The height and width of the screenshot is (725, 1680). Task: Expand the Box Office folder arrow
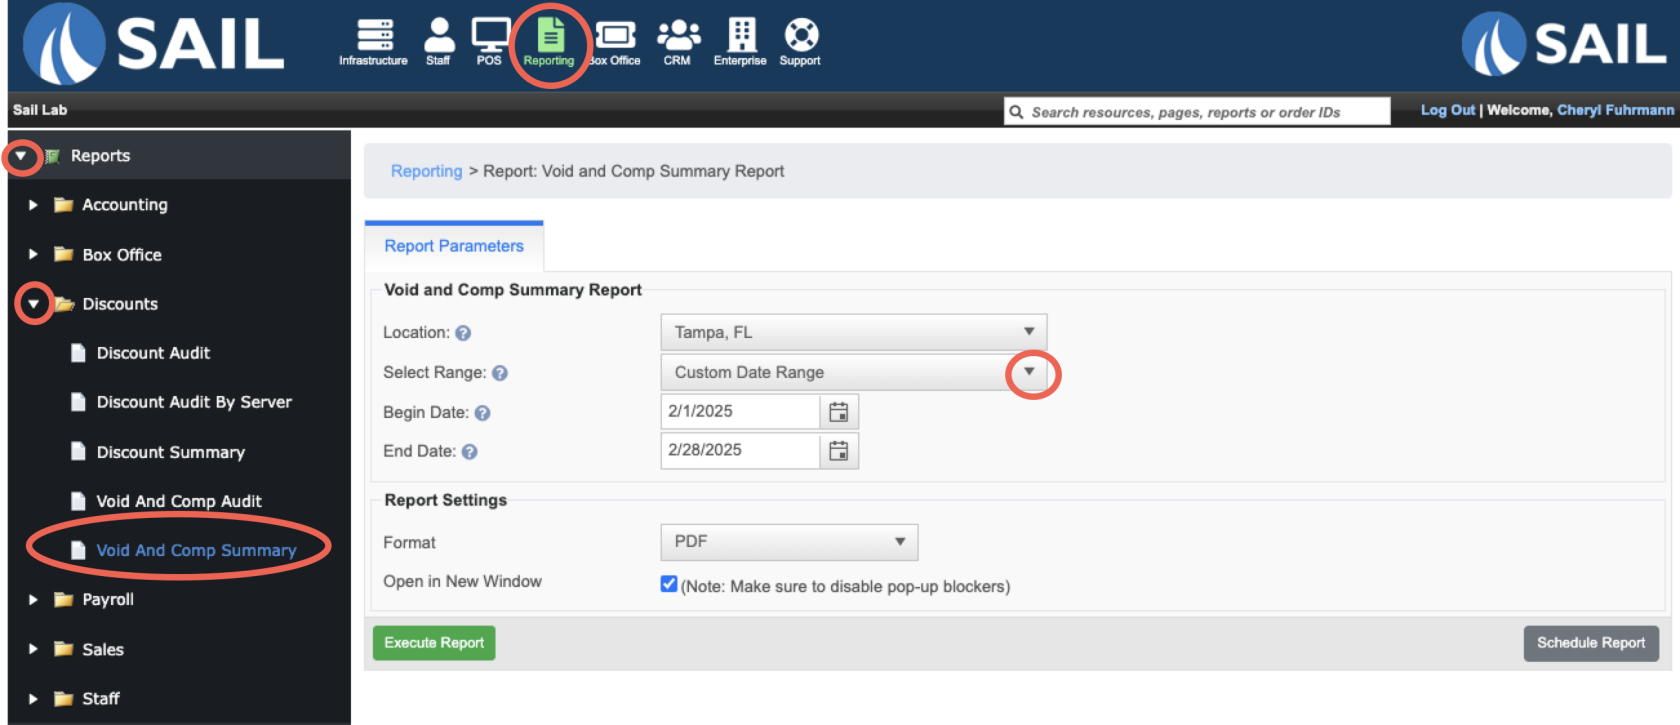33,254
